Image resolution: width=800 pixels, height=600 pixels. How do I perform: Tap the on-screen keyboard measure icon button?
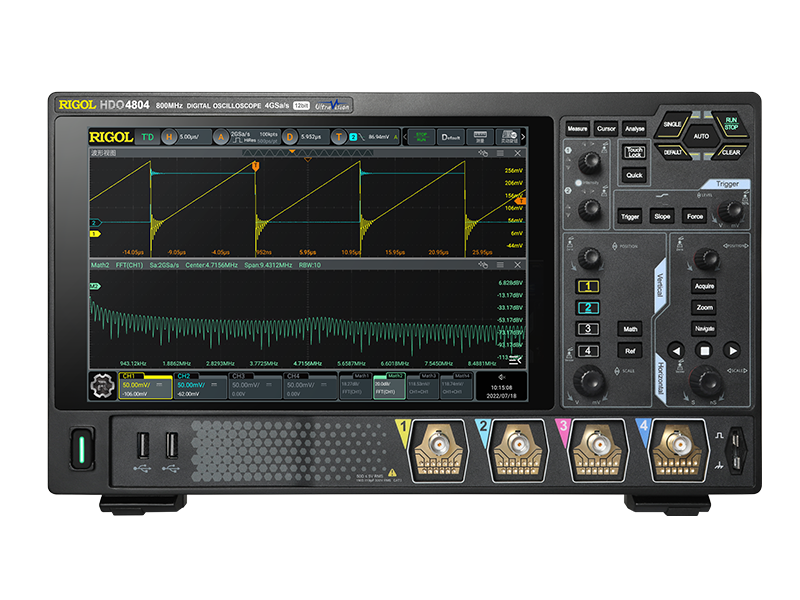[x=480, y=137]
